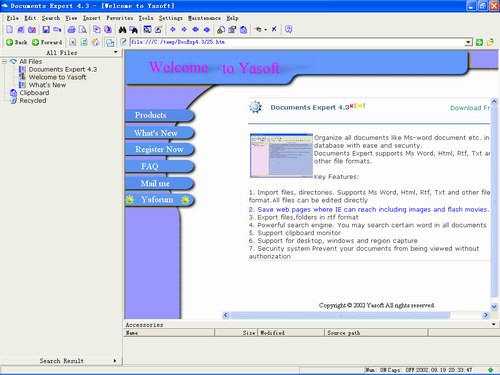This screenshot has width=500, height=375.
Task: Click the green Back navigation button
Action: (x=17, y=42)
